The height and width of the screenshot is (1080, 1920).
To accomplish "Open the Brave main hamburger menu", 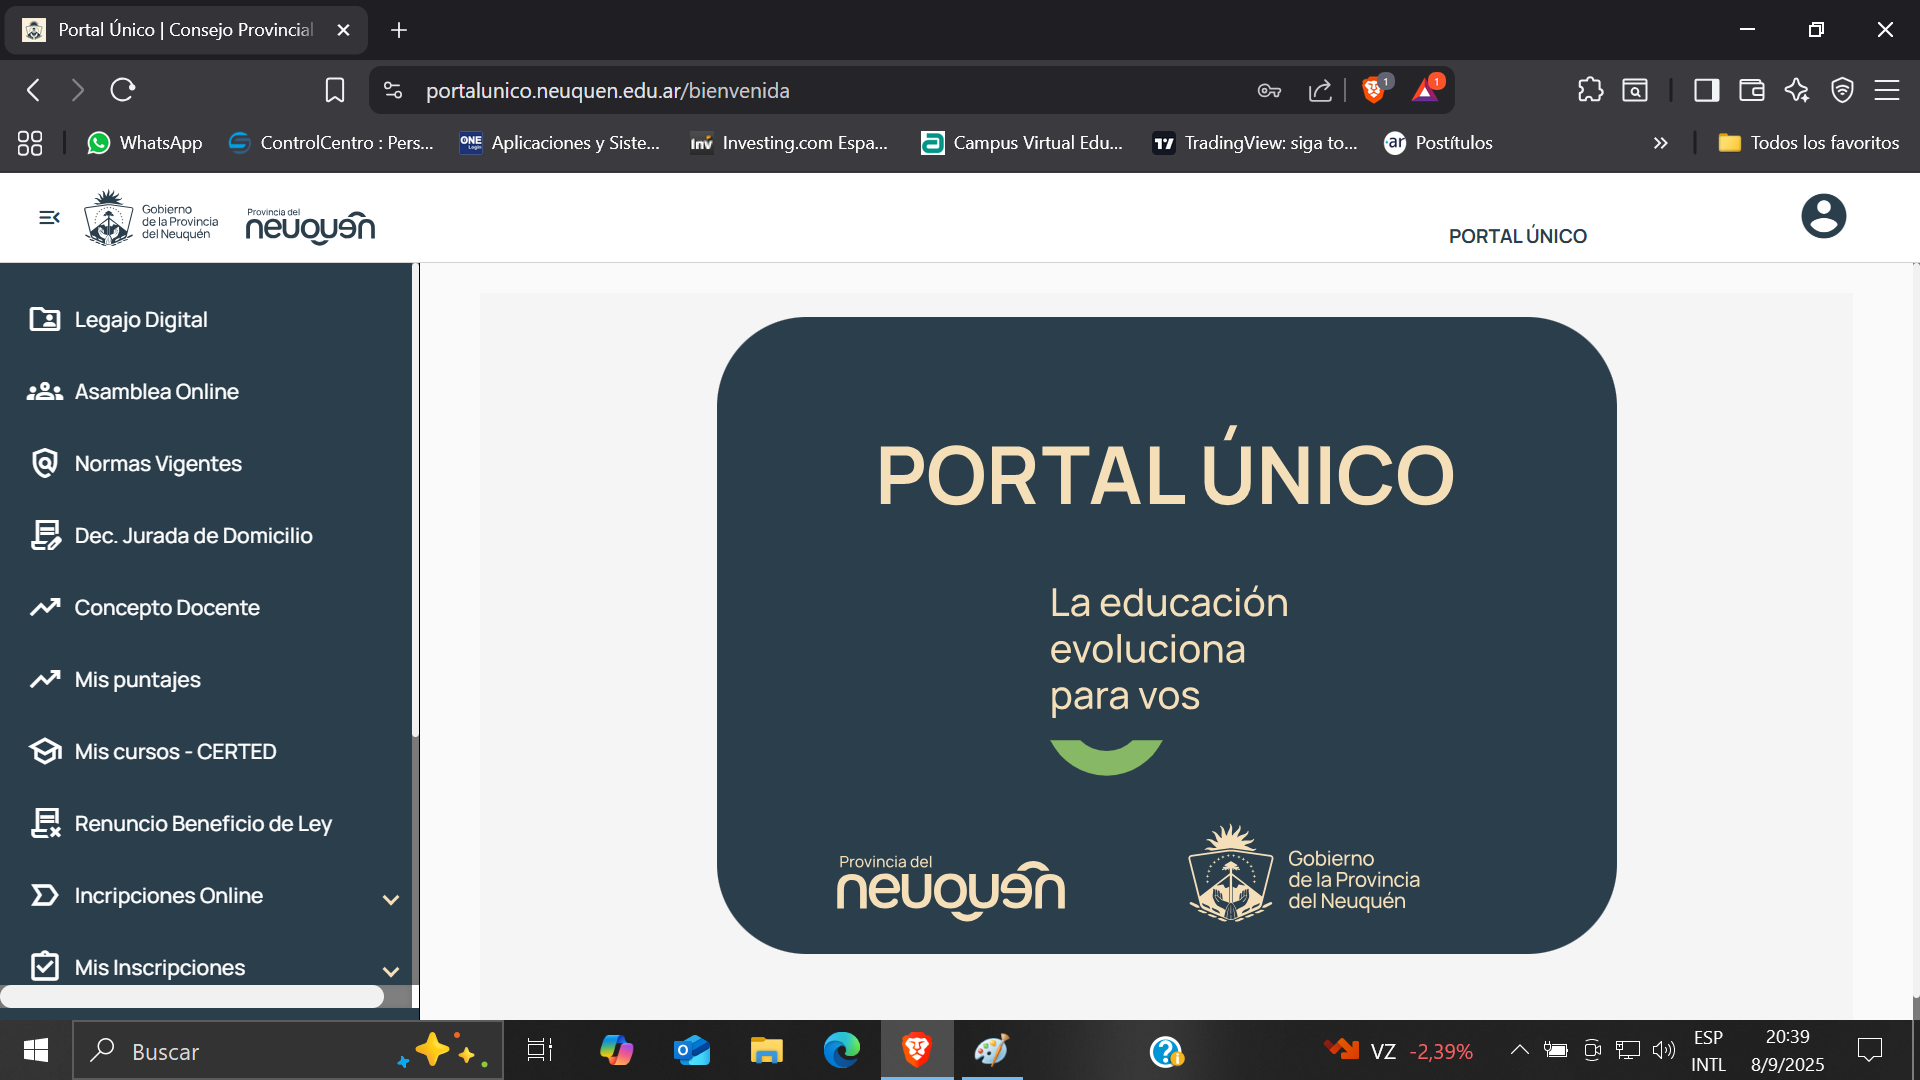I will (x=1887, y=90).
